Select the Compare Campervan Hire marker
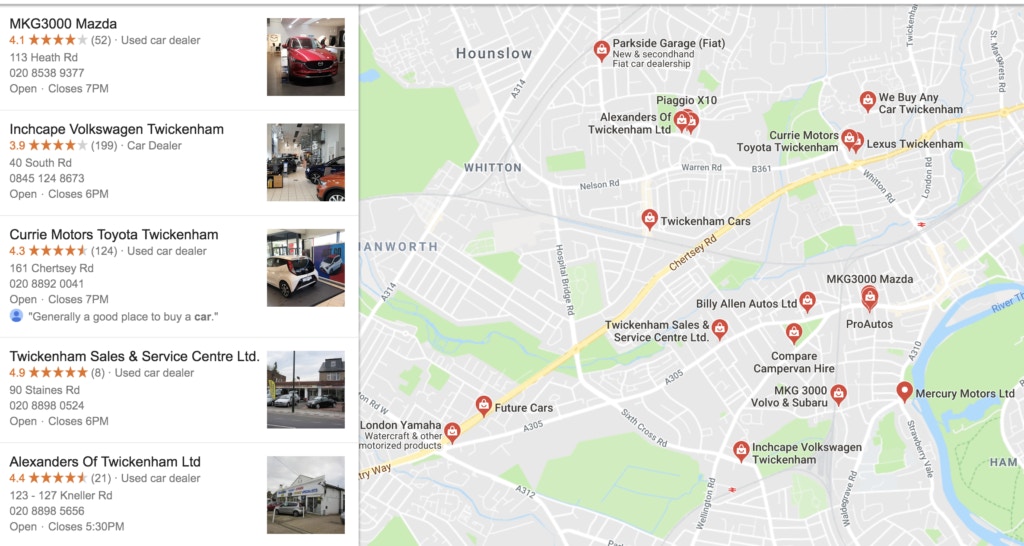 coord(793,333)
